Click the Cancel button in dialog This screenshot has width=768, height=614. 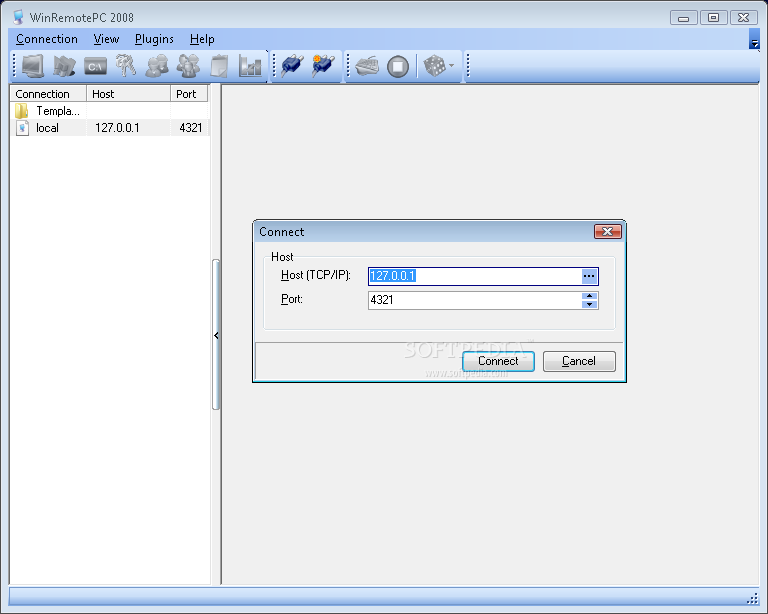579,361
